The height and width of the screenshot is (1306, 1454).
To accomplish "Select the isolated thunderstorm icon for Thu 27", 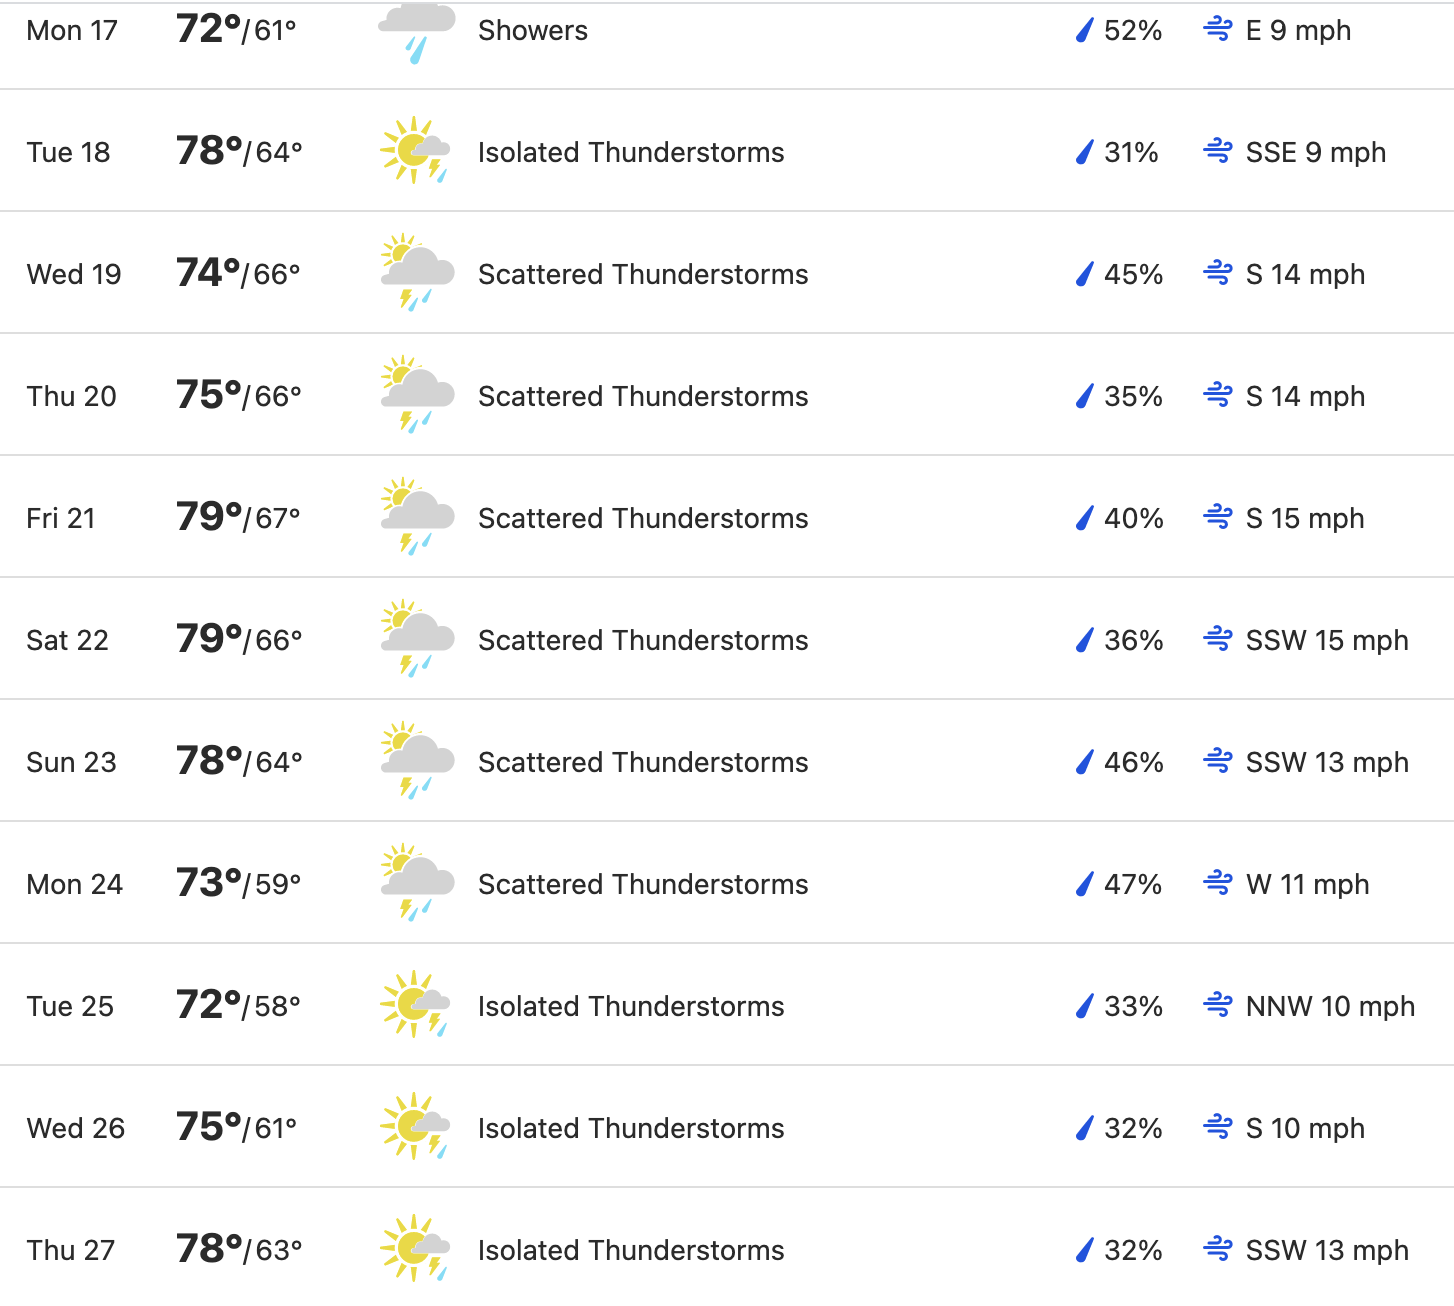I will pyautogui.click(x=415, y=1249).
